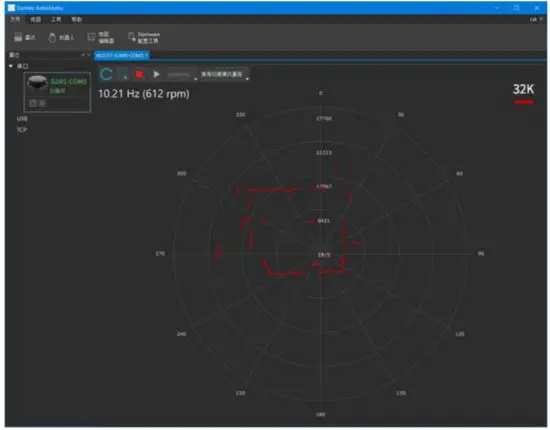Open the 帮助 (Help) menu
Viewport: 550px width, 430px height.
point(77,19)
